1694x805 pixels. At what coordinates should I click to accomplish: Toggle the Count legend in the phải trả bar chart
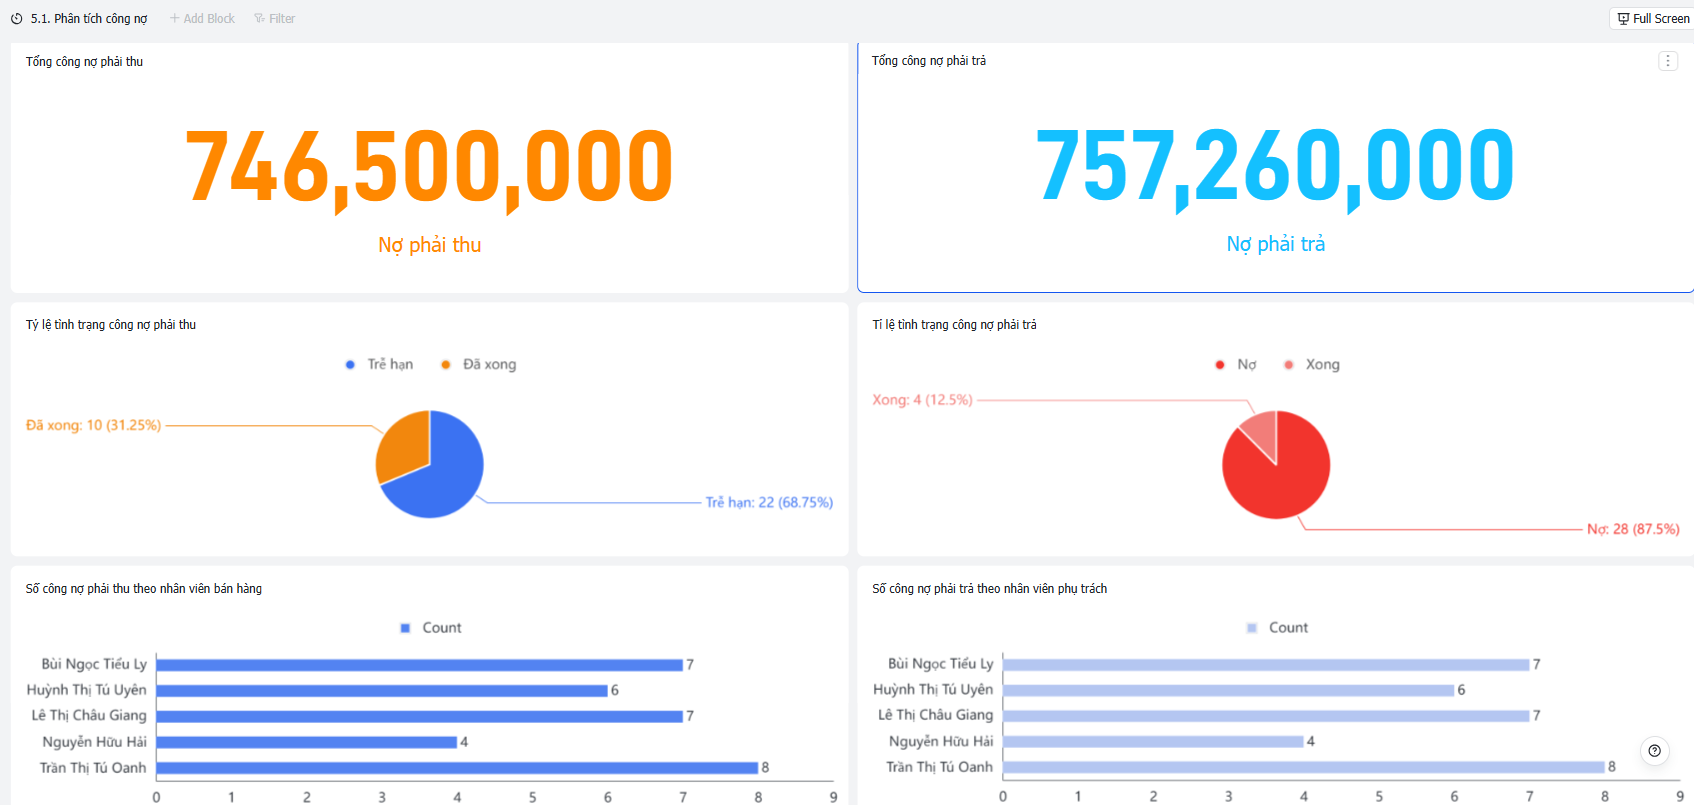point(1277,628)
